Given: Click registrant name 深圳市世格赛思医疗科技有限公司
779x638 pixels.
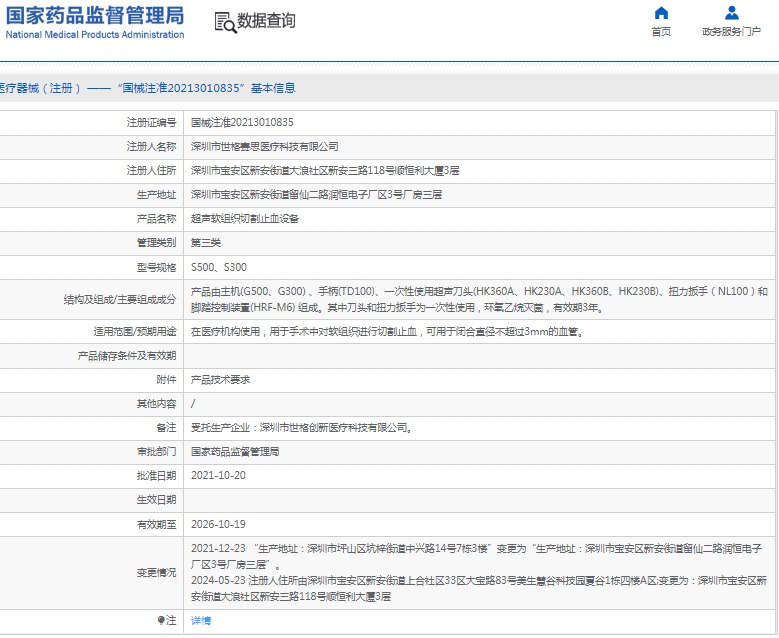Looking at the screenshot, I should click(x=265, y=147).
